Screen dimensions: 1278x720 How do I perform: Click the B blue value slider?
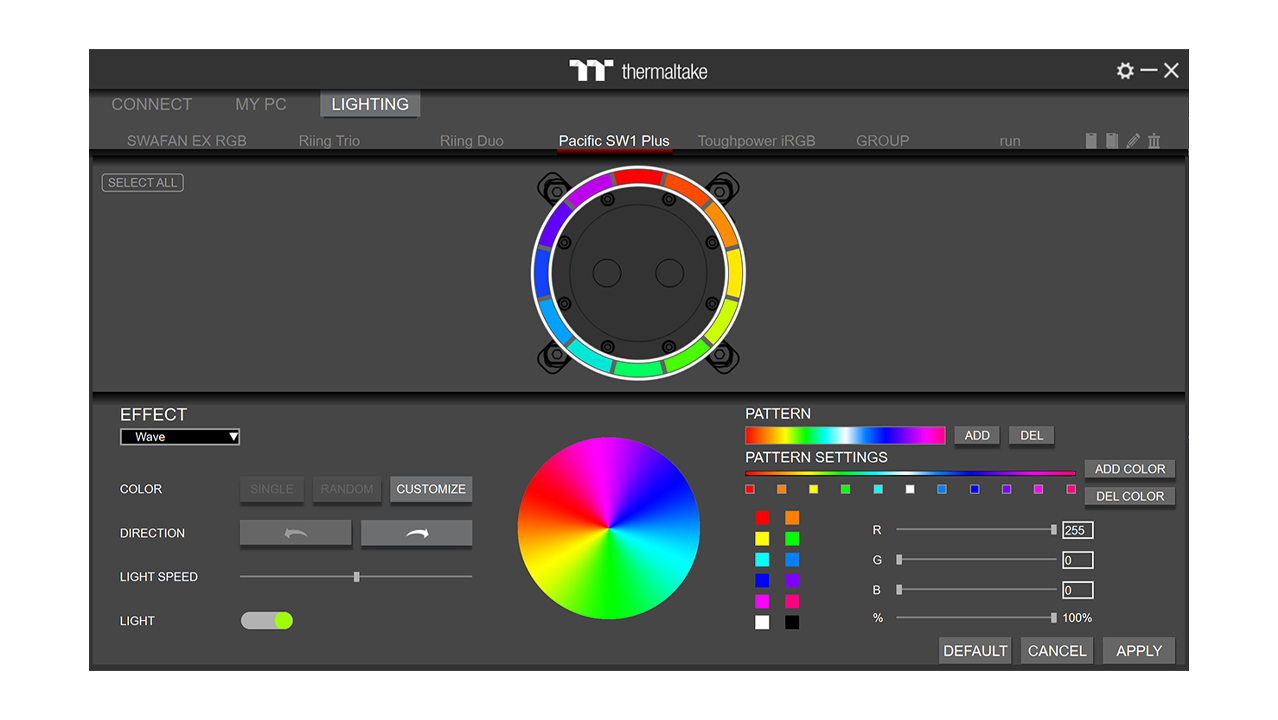pyautogui.click(x=976, y=590)
